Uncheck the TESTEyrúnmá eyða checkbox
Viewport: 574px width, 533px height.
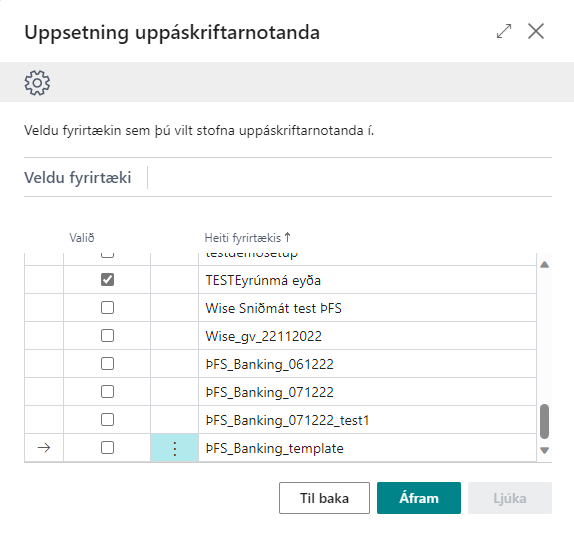point(107,280)
